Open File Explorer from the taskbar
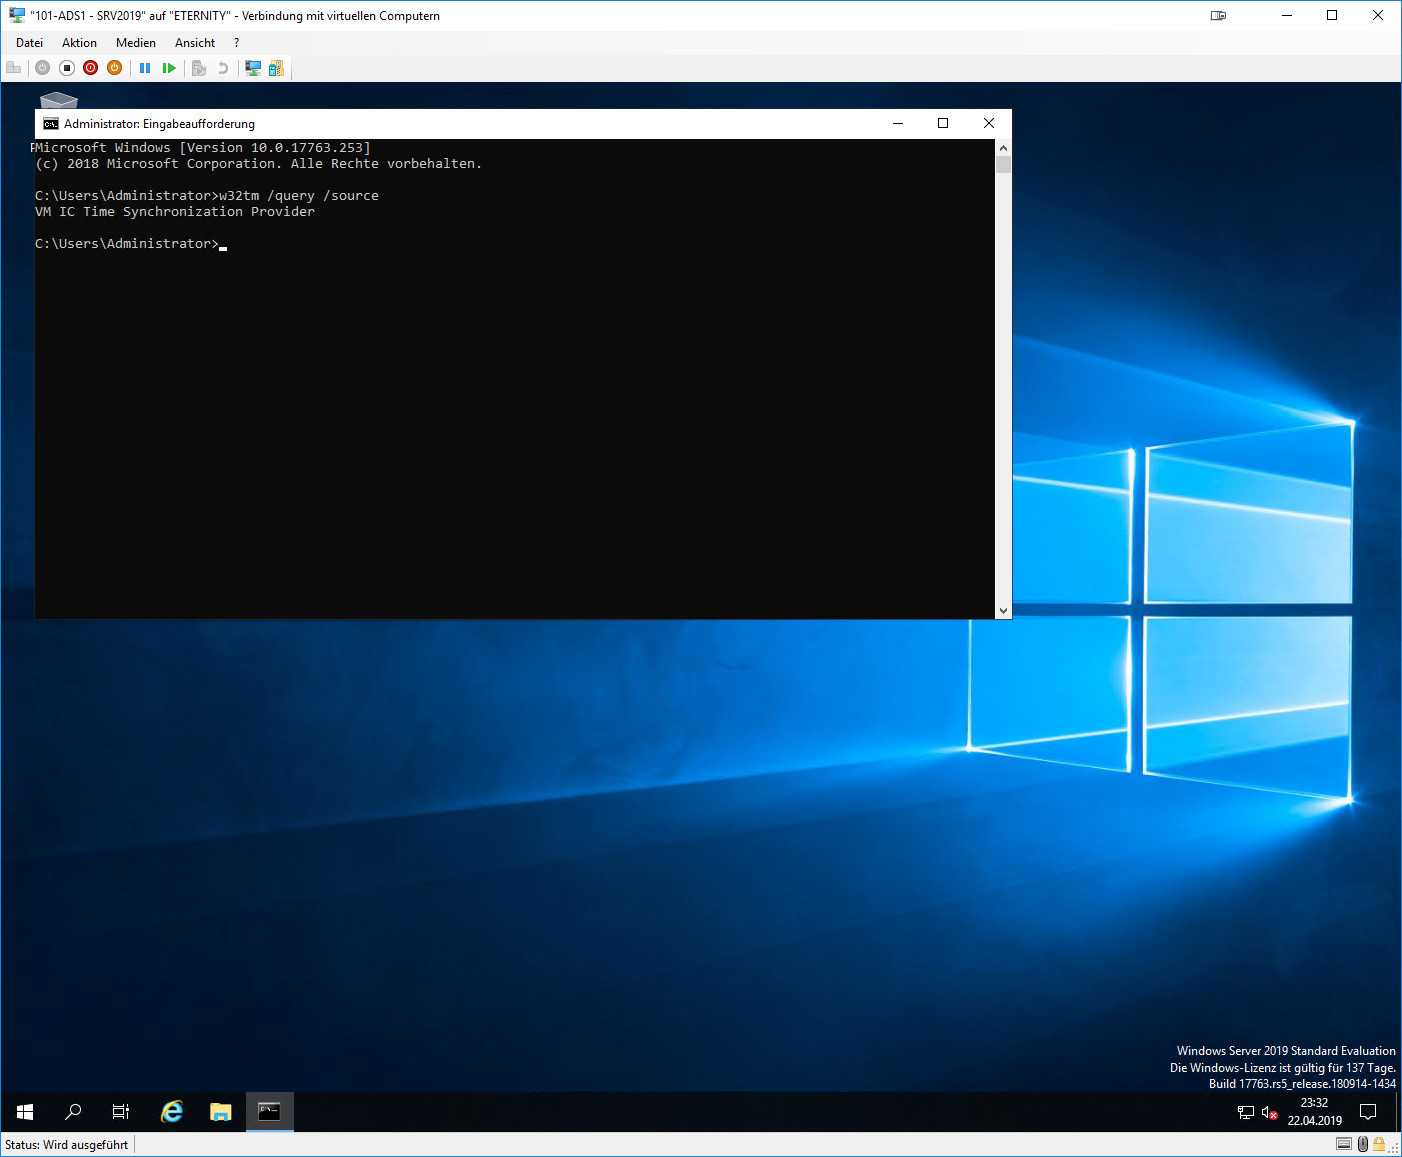This screenshot has width=1402, height=1157. click(221, 1112)
